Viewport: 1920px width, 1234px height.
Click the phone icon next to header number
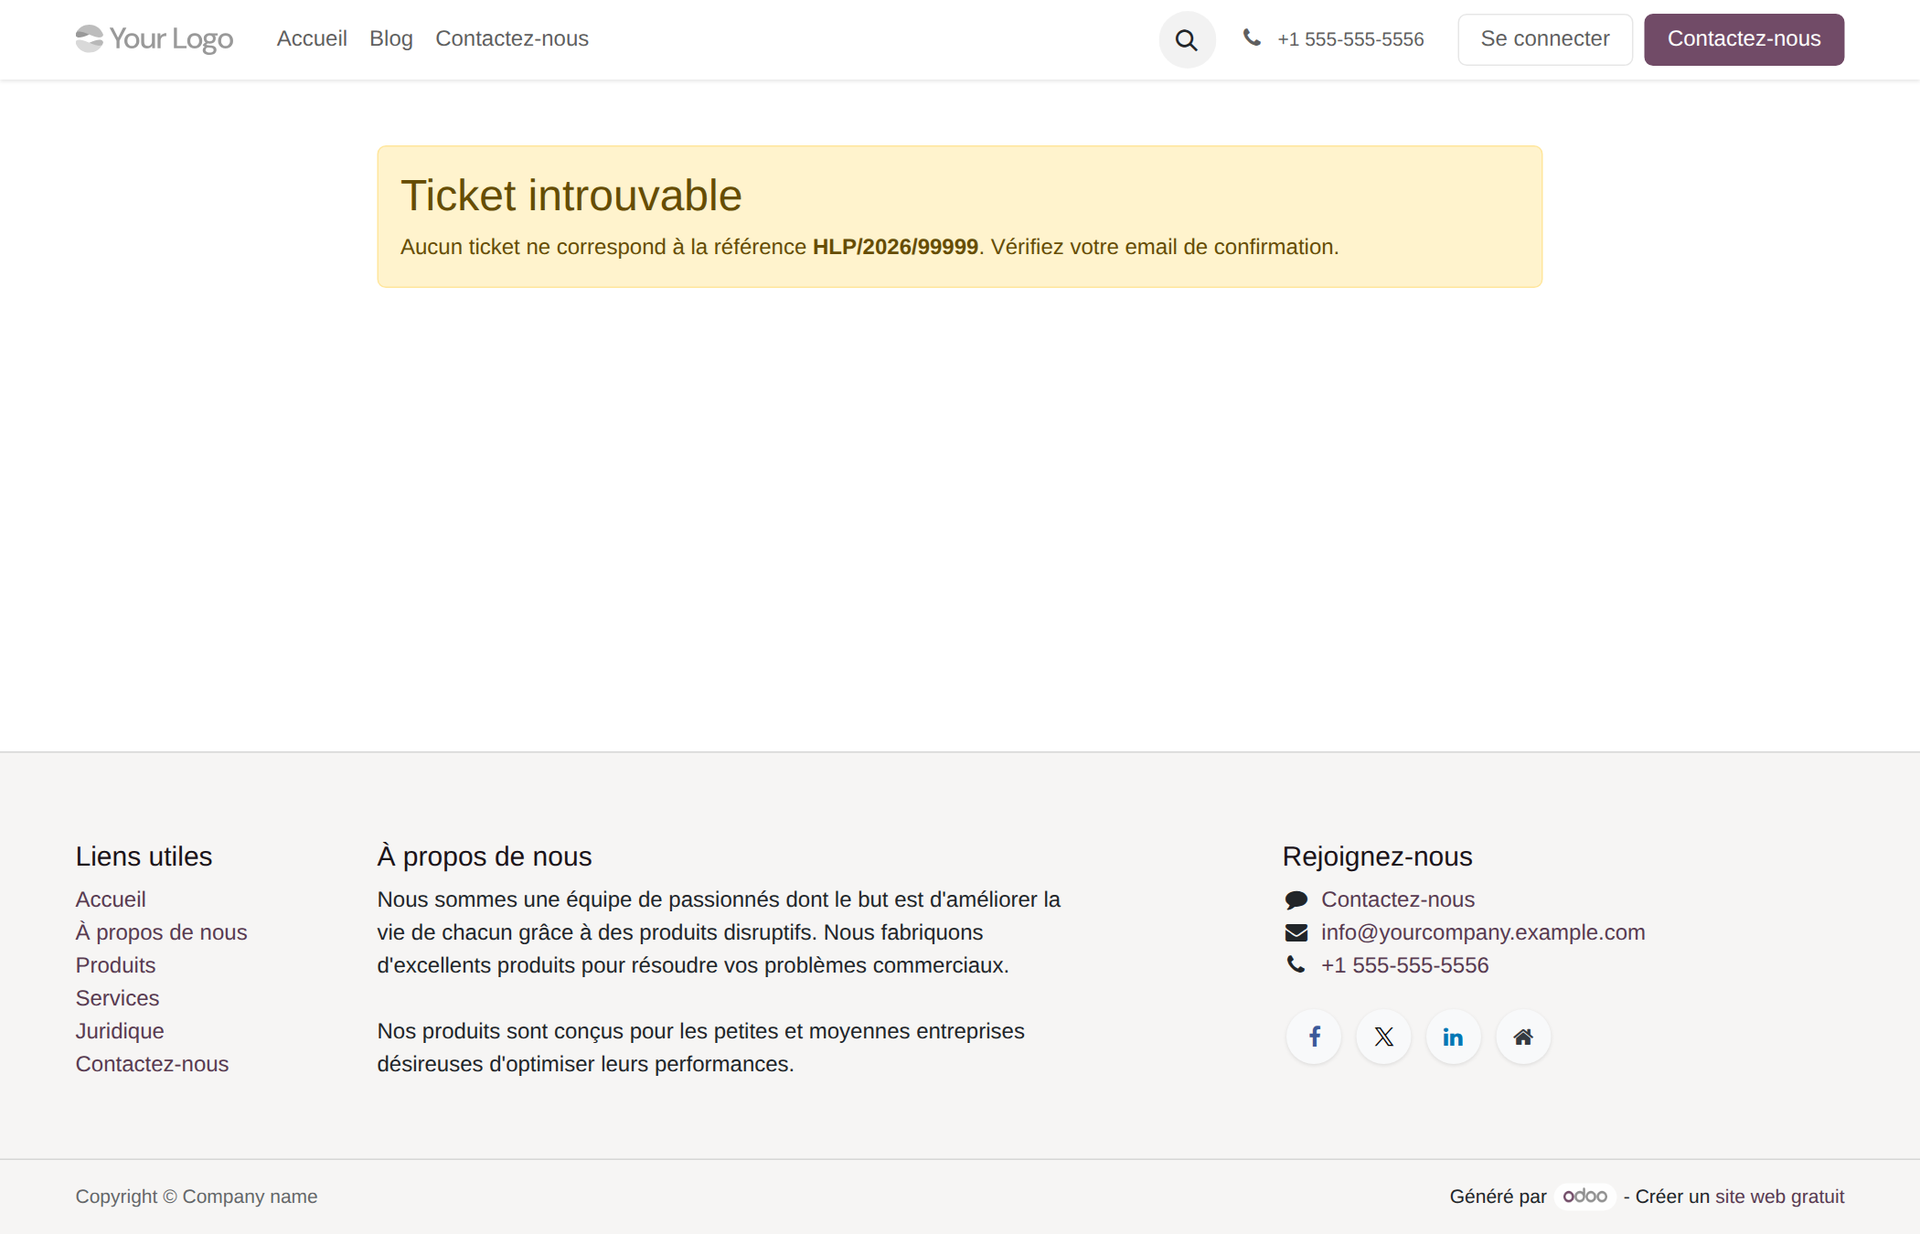[1252, 38]
